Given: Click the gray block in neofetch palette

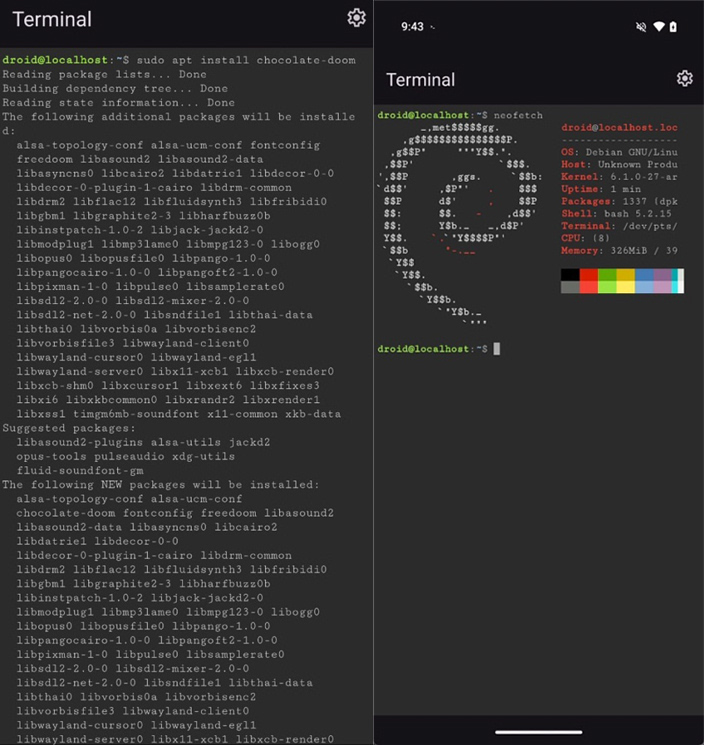Looking at the screenshot, I should (570, 287).
